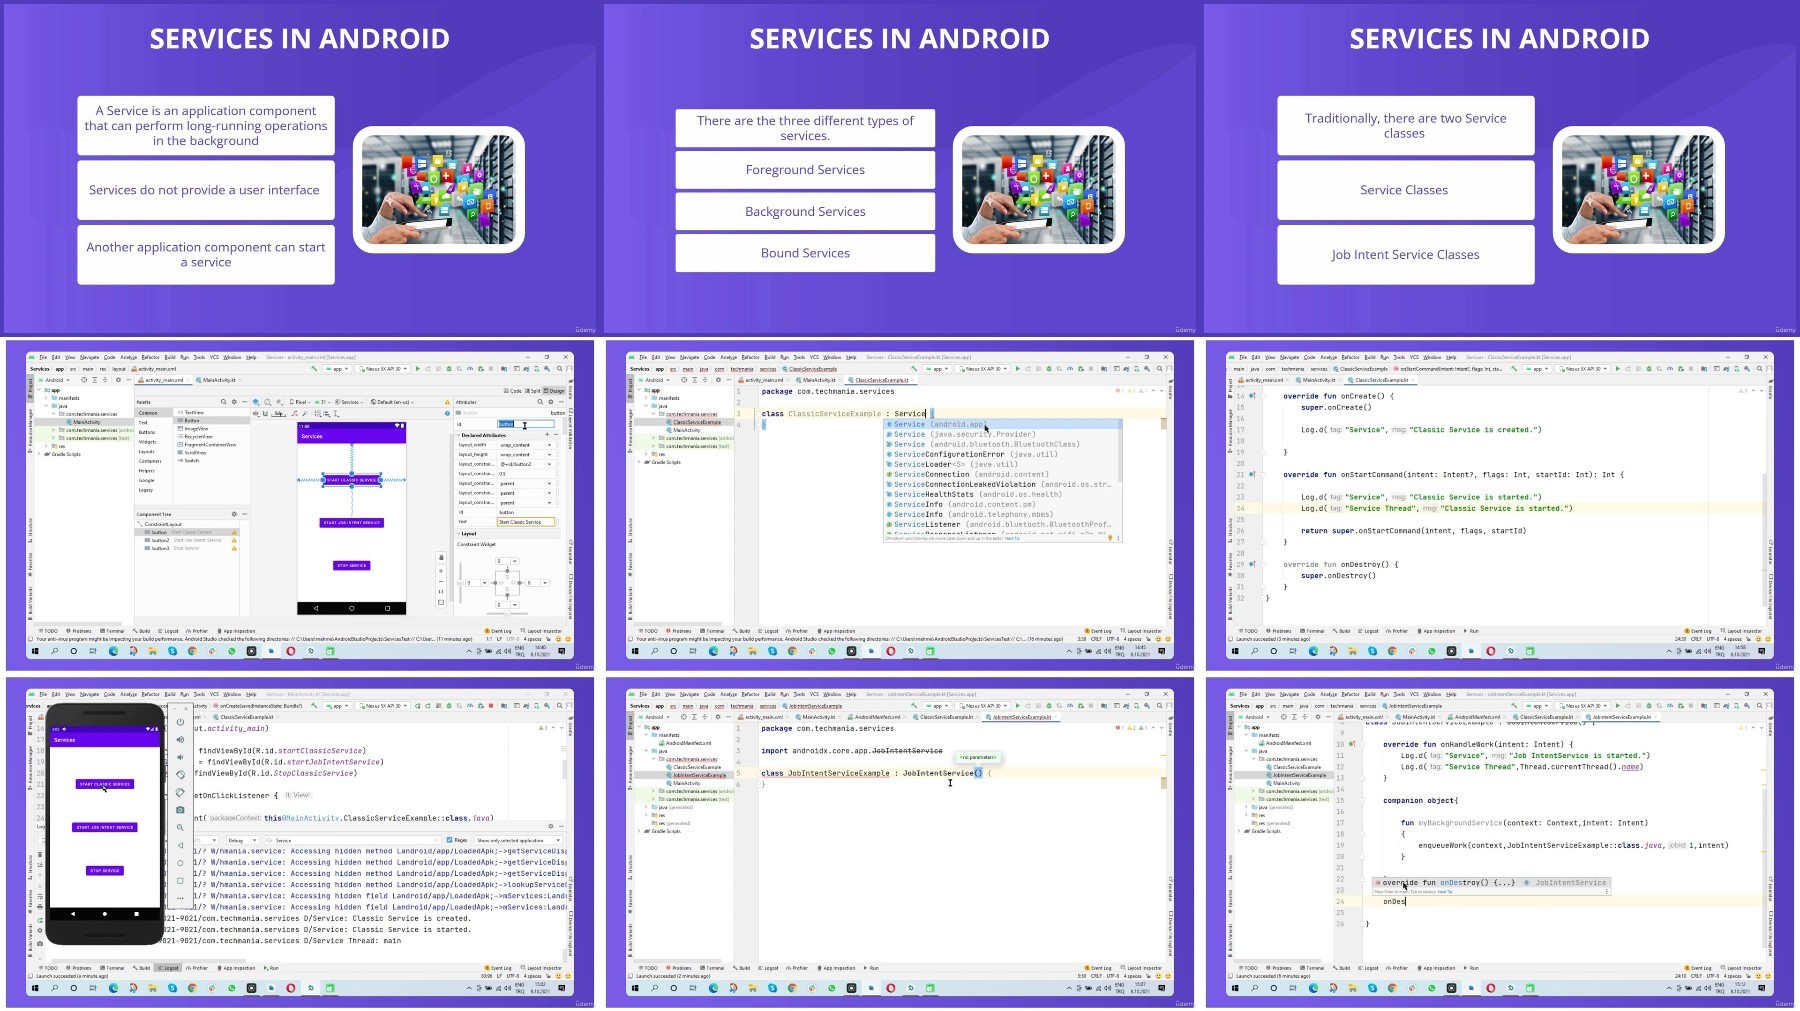Viewport: 1800px width, 1011px height.
Task: Click the id field in the Attributes panel
Action: coord(525,425)
